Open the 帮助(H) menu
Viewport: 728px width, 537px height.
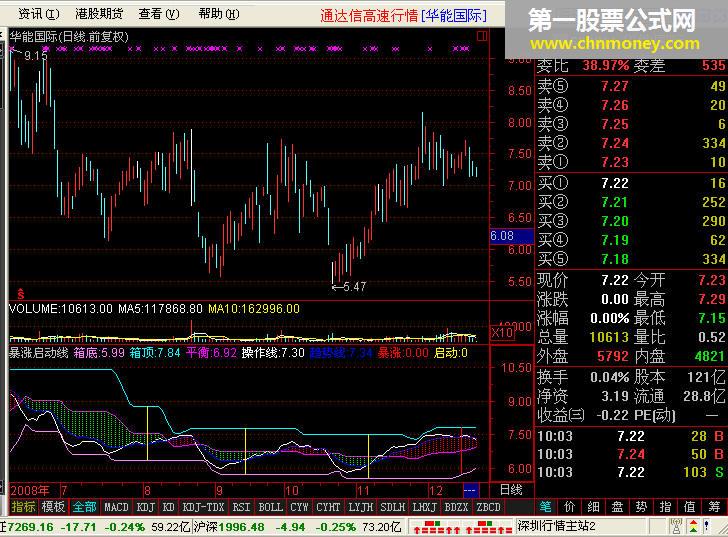click(x=219, y=14)
